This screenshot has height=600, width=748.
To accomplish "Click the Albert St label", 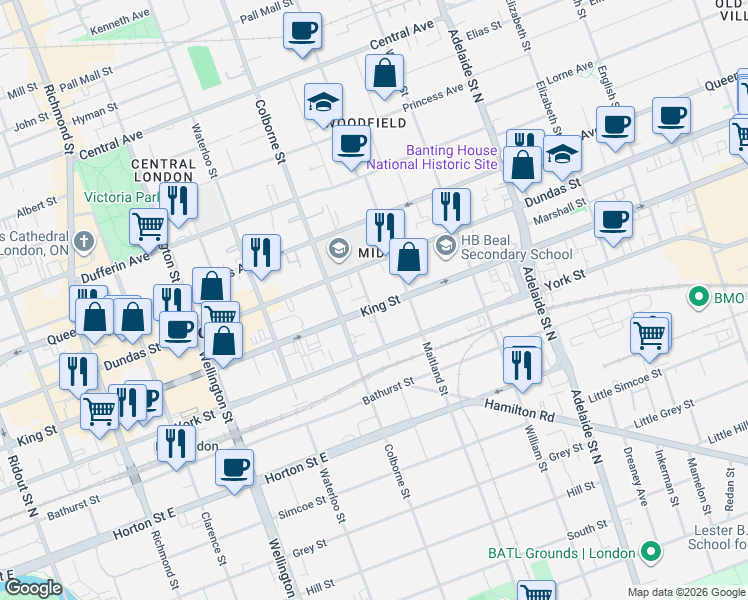I will pyautogui.click(x=37, y=207).
